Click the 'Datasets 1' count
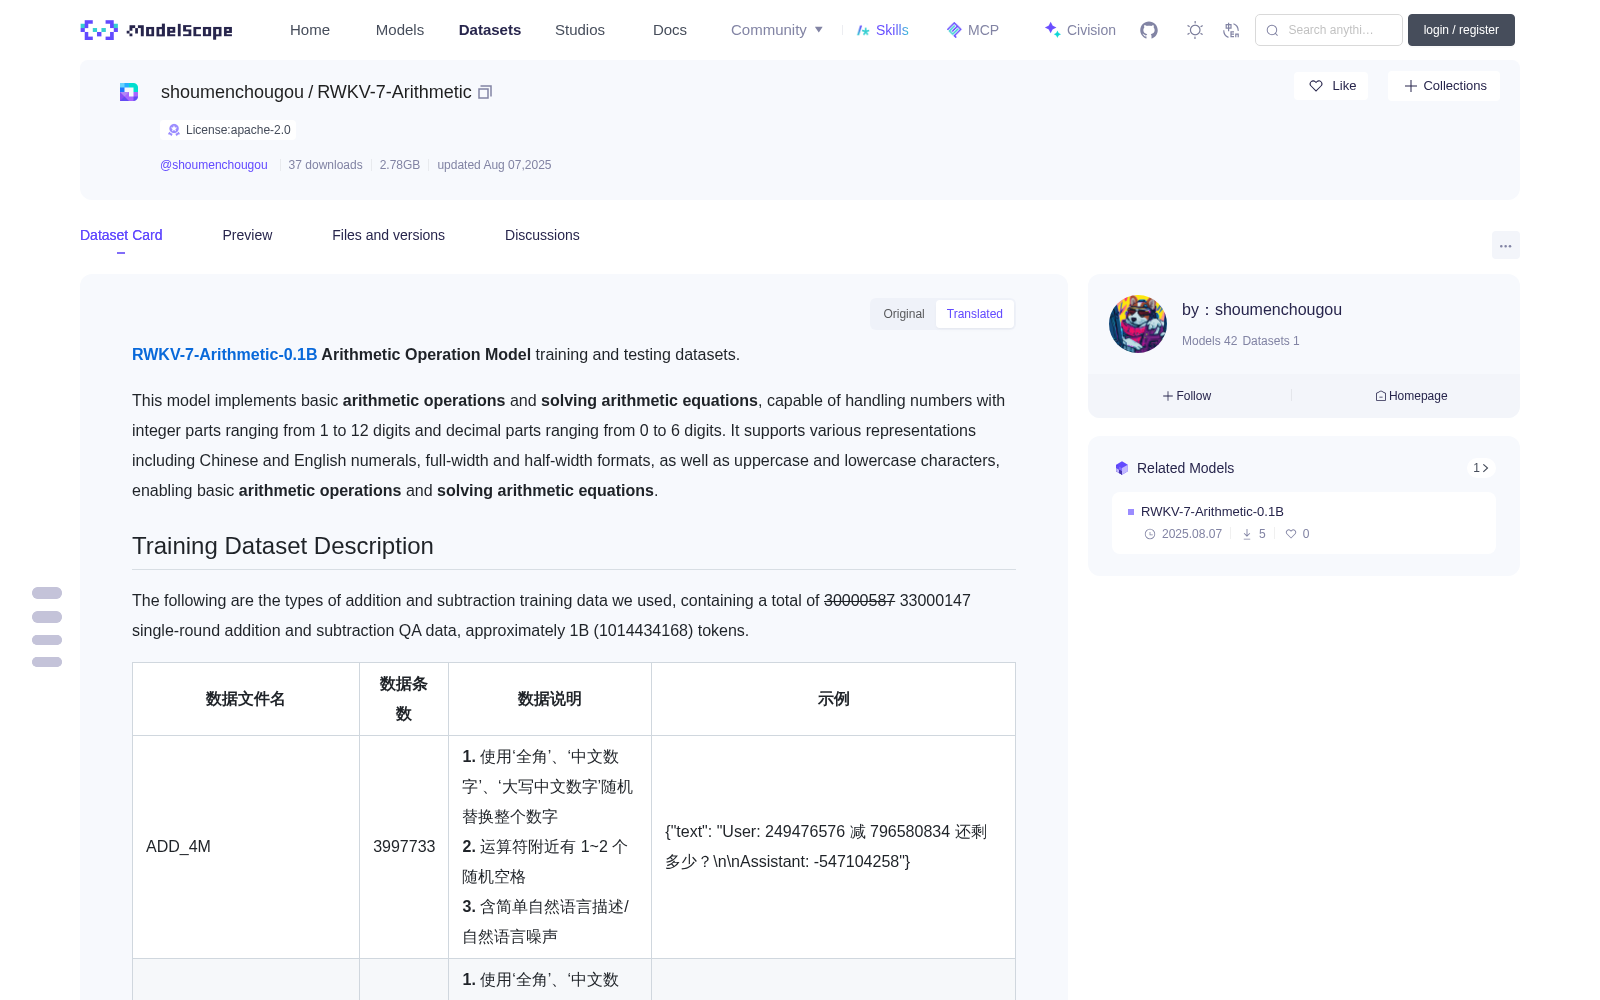The image size is (1600, 1000). 1271,341
